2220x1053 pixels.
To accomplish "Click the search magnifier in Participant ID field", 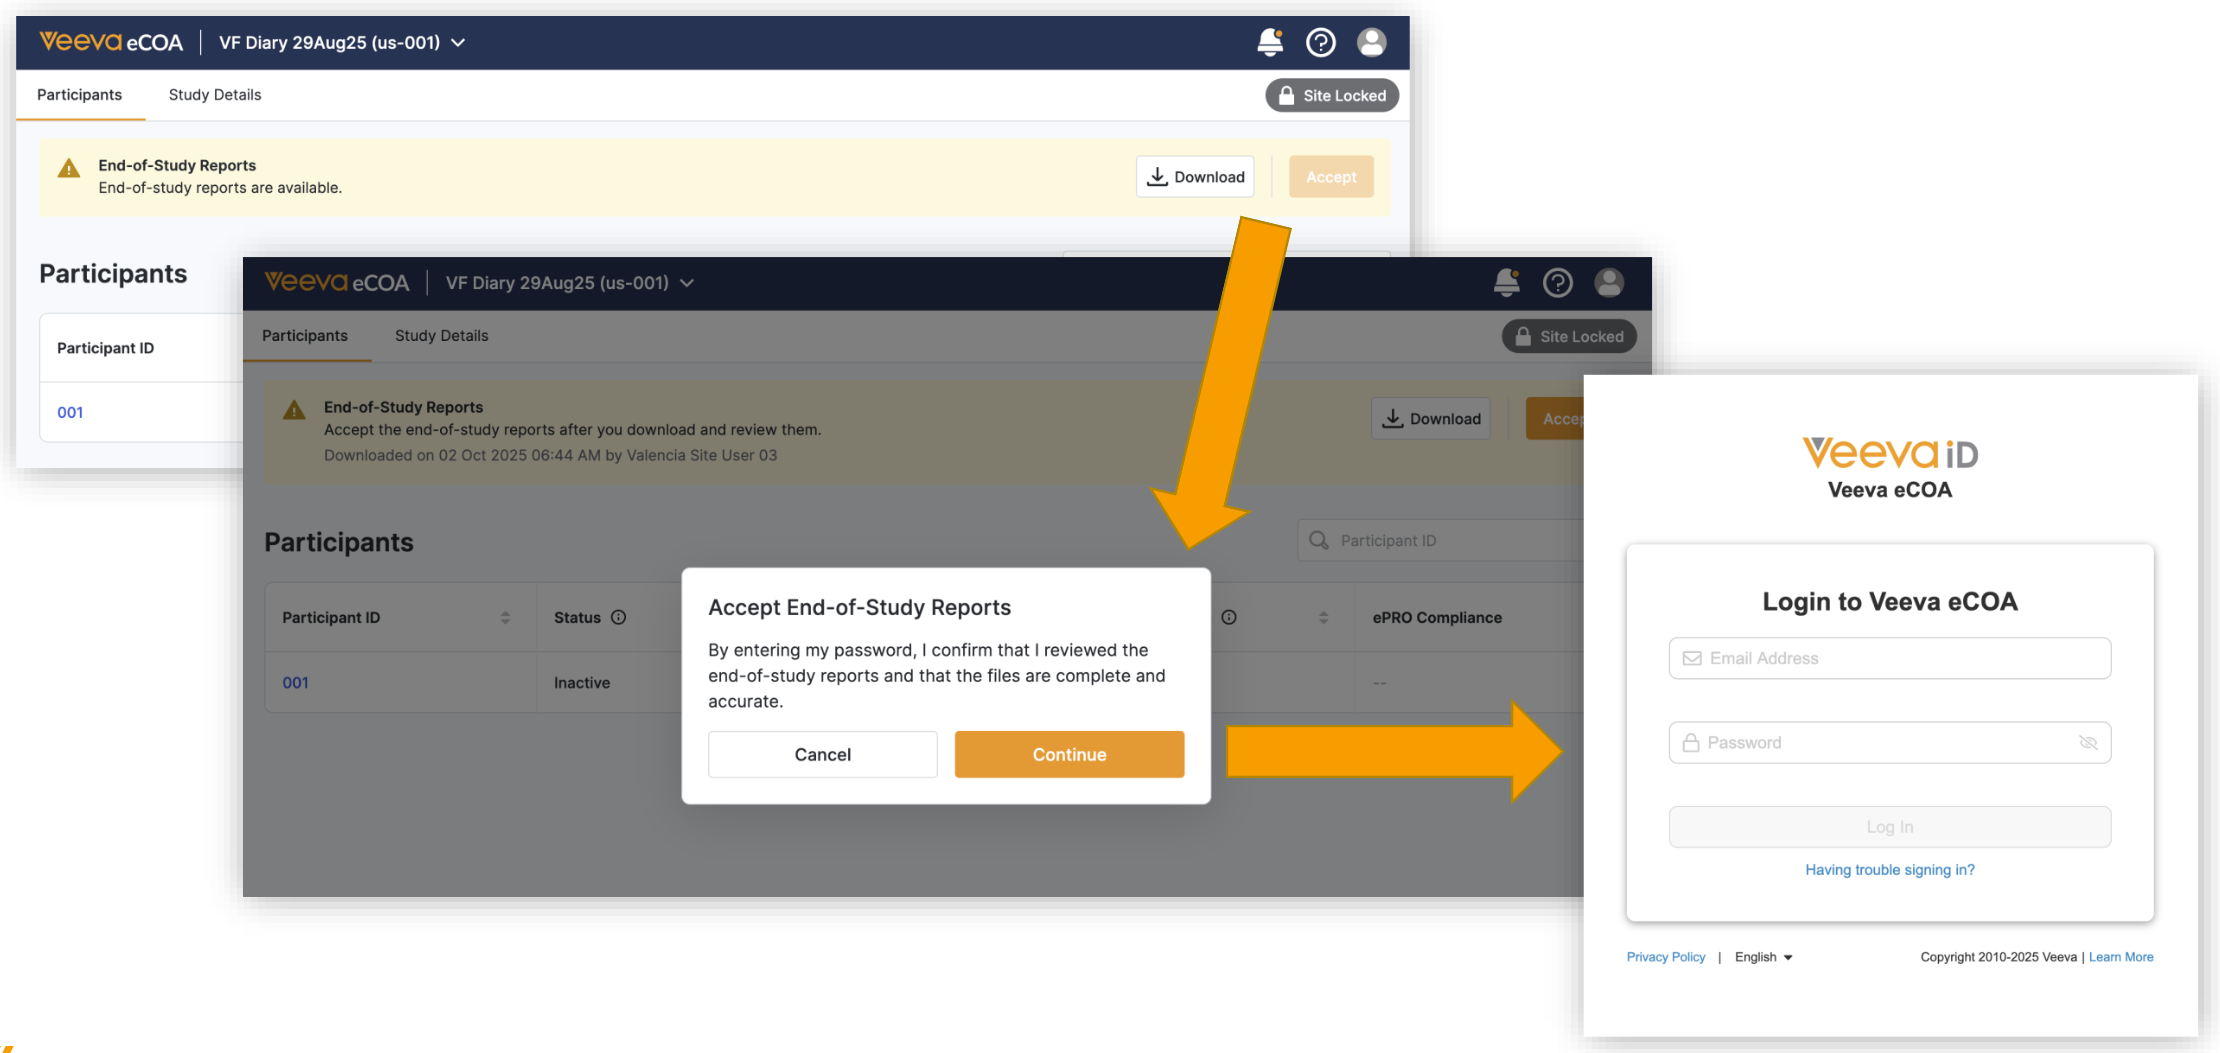I will click(x=1319, y=541).
